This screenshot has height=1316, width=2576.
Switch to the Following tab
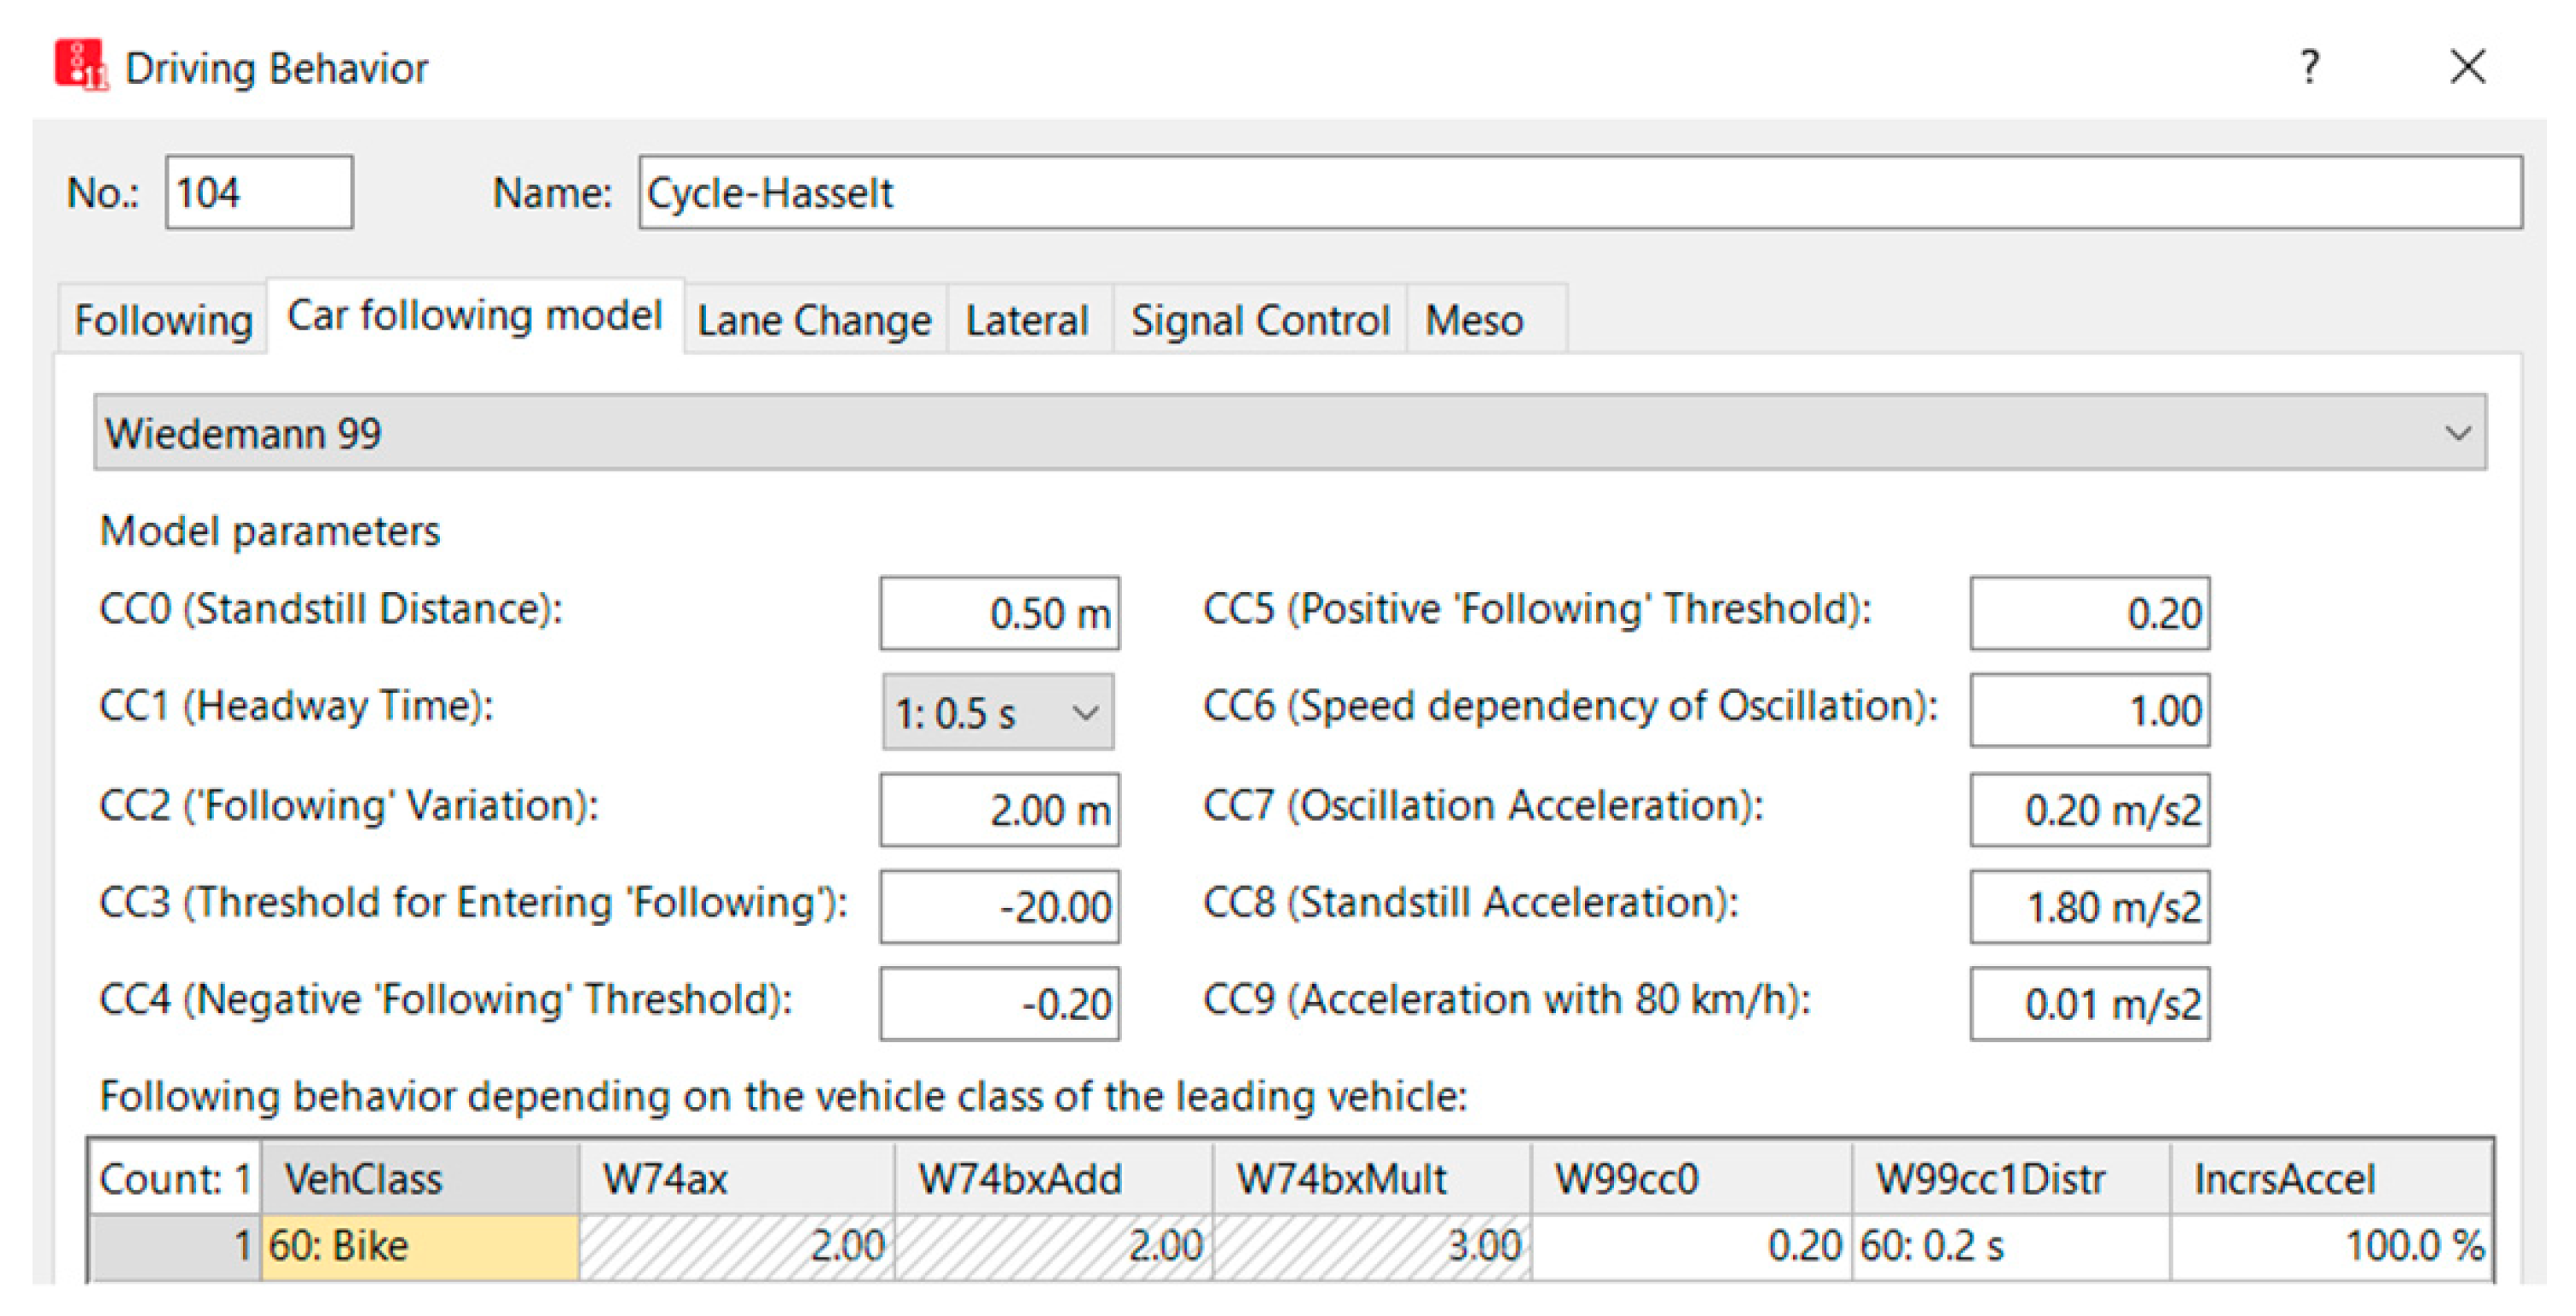pyautogui.click(x=163, y=320)
